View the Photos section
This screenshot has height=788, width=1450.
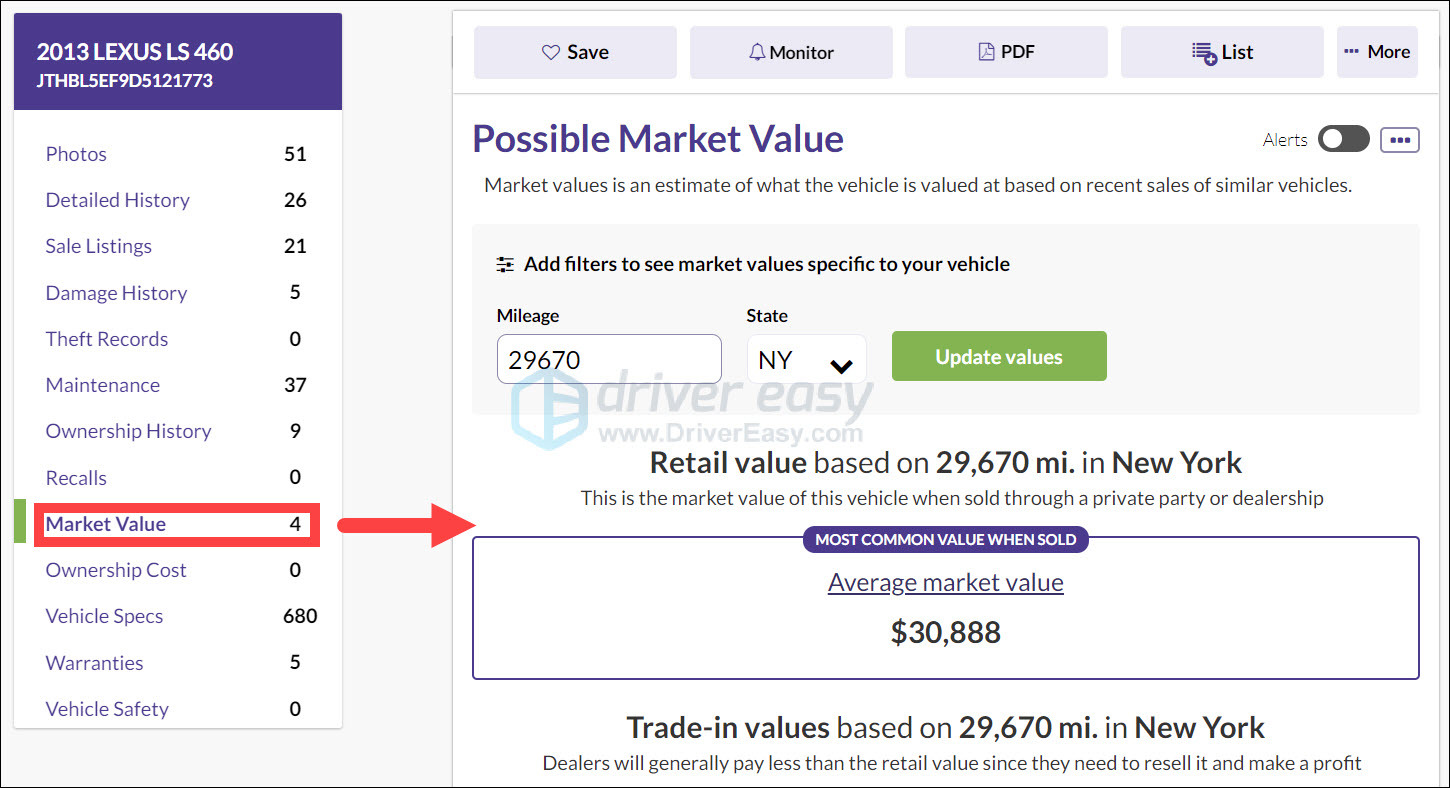76,154
